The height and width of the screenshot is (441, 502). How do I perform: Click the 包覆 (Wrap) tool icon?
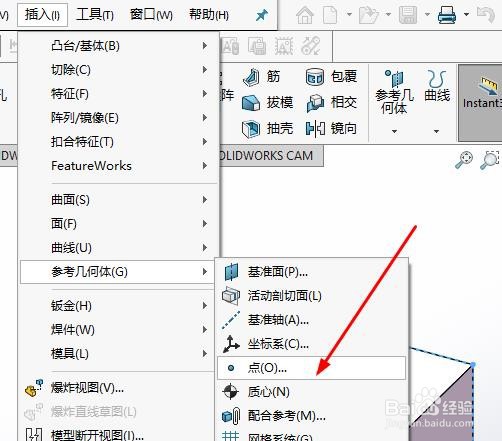pos(315,77)
